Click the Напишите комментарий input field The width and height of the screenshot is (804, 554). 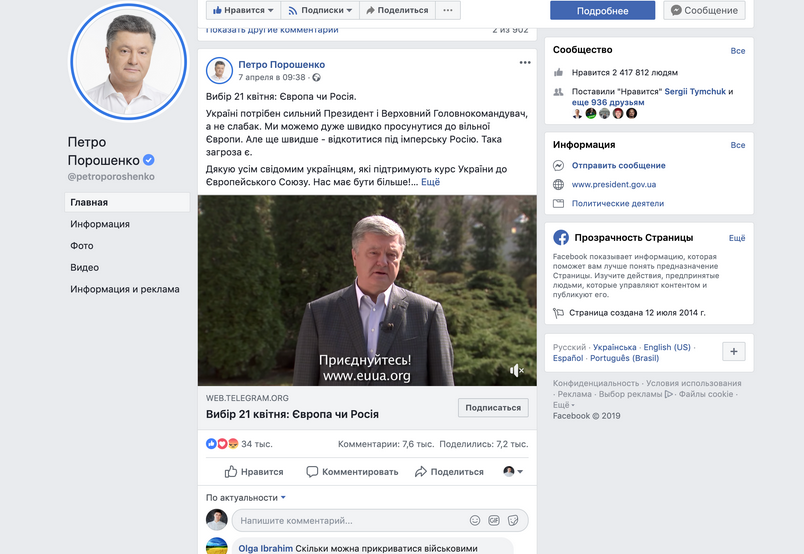click(350, 521)
